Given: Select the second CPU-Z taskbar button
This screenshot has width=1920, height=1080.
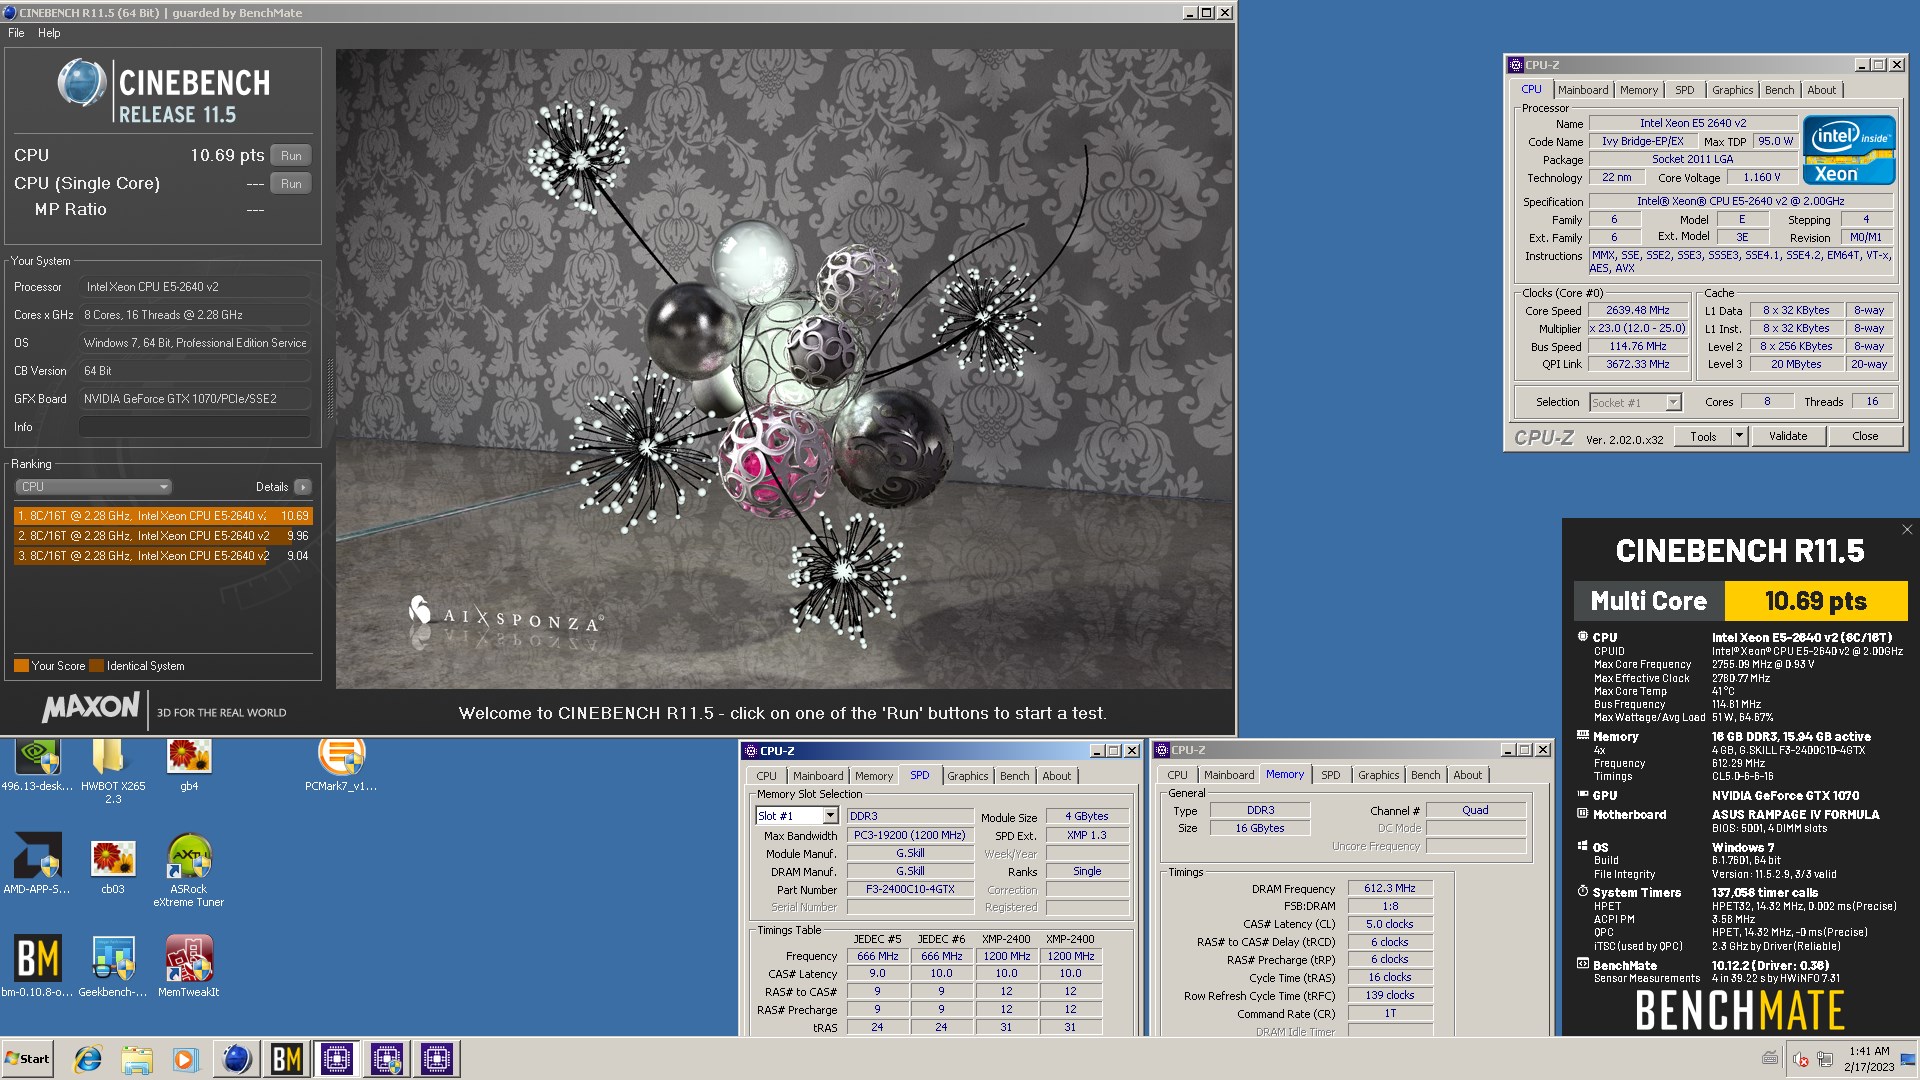Looking at the screenshot, I should (387, 1059).
